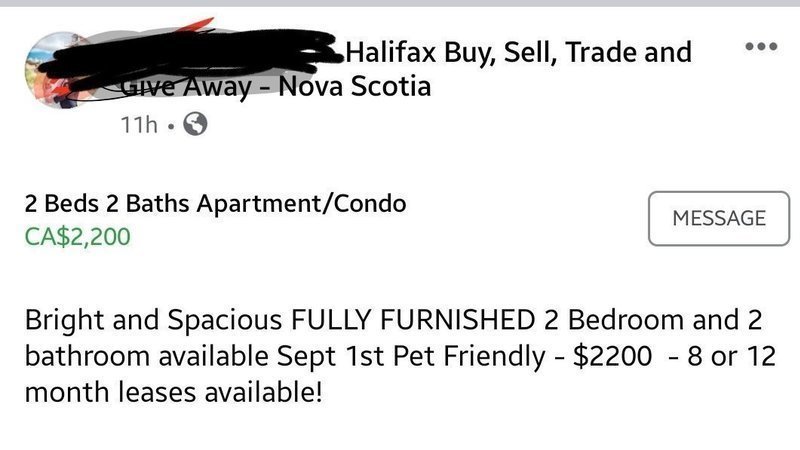Click the $2200 amount in the description

612,356
